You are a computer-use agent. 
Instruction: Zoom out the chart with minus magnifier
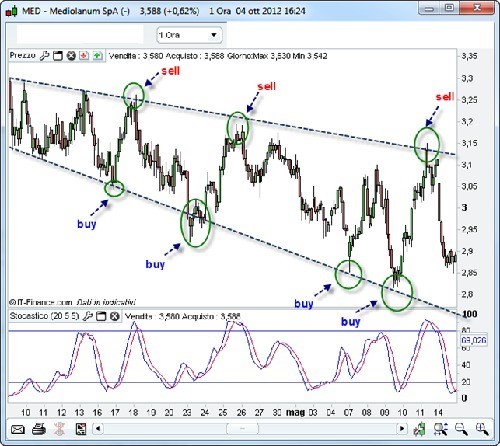click(x=461, y=429)
